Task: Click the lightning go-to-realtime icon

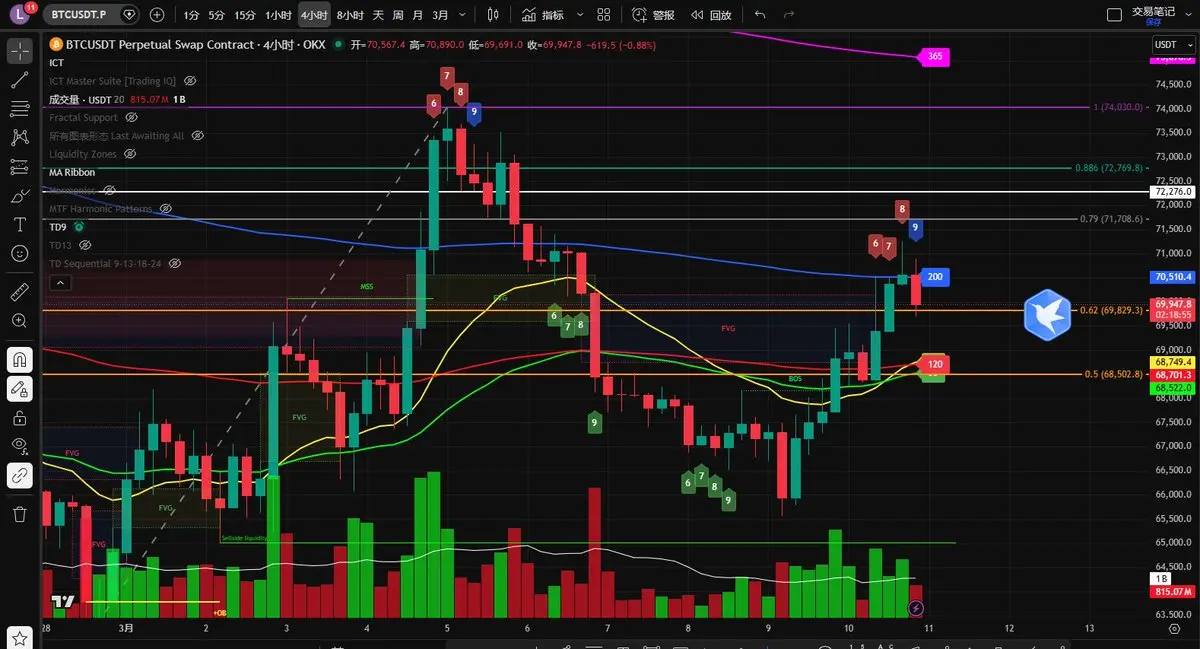Action: [916, 607]
